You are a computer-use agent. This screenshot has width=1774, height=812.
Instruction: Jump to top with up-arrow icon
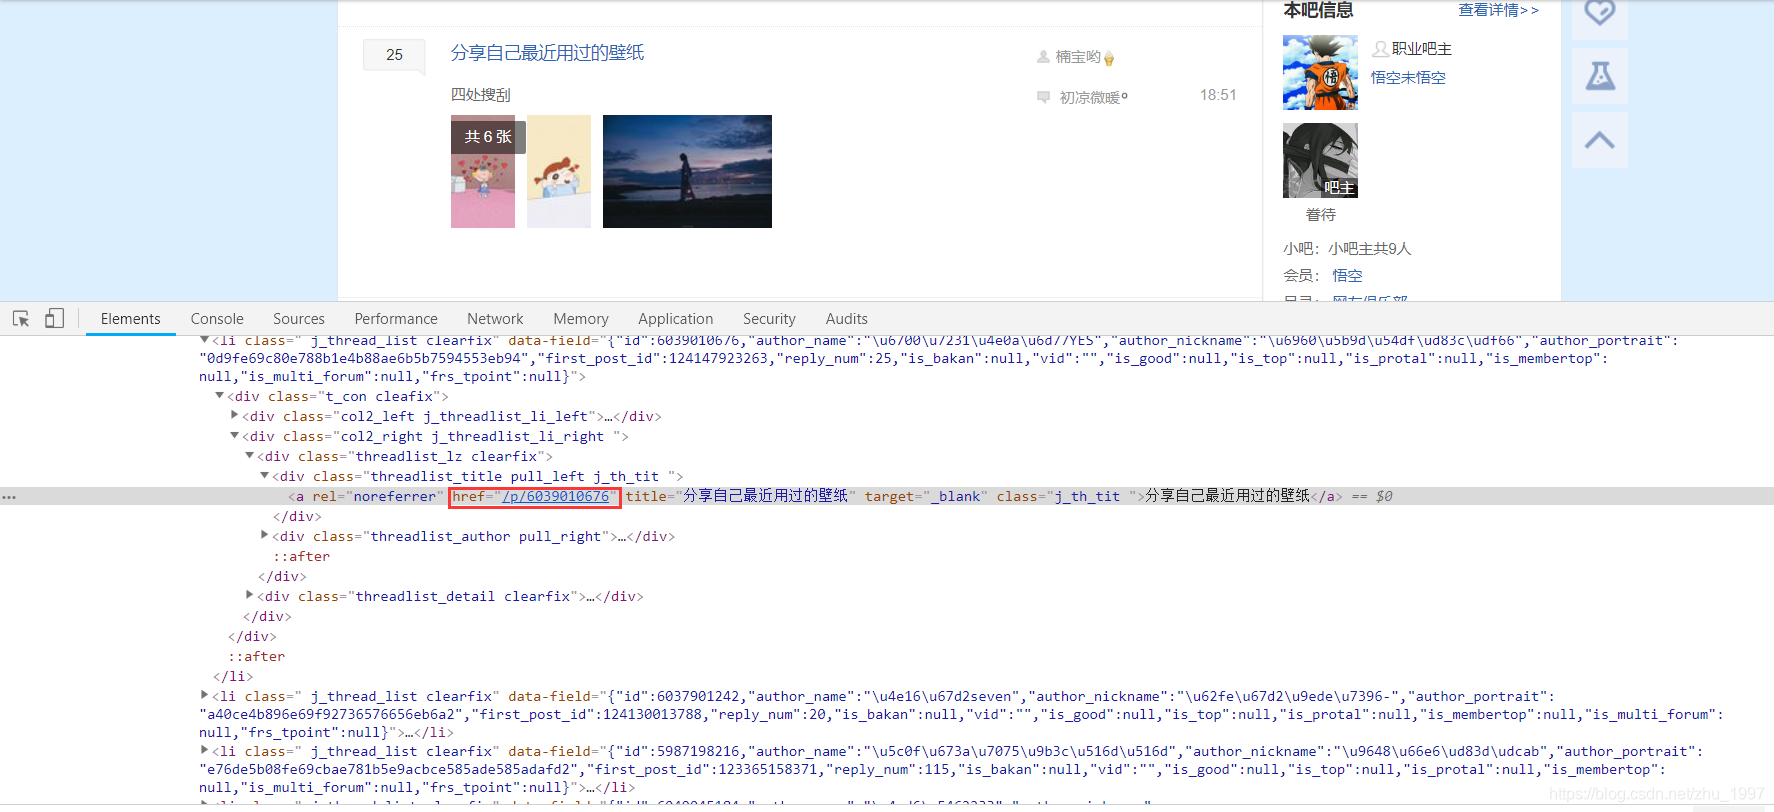[x=1600, y=140]
